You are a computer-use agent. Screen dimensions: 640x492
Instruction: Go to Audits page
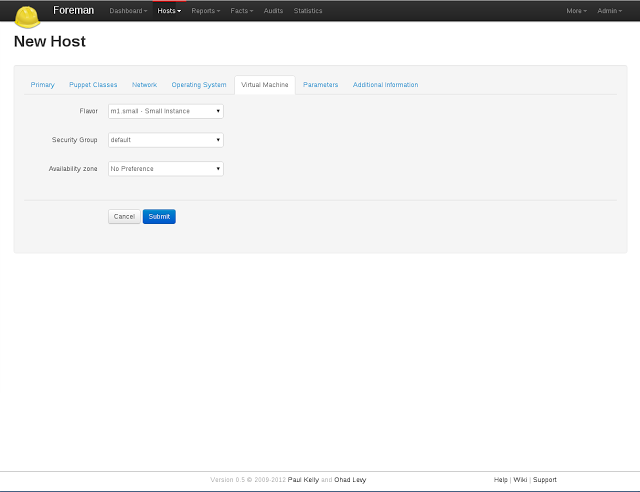click(273, 11)
